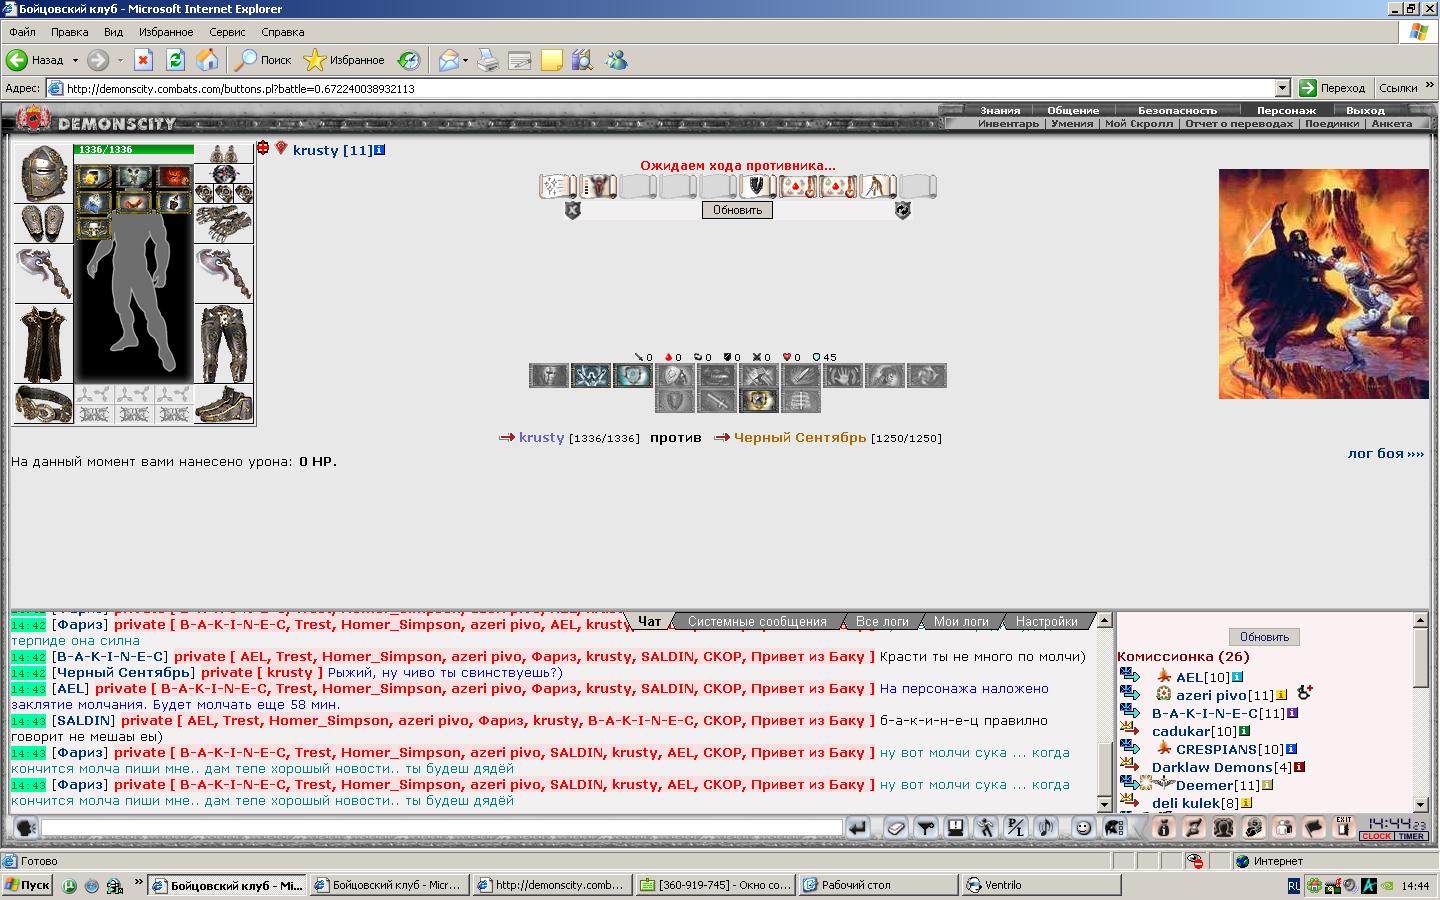The width and height of the screenshot is (1440, 900).
Task: Click the smiley emoticon icon in chat bar
Action: pos(1083,827)
